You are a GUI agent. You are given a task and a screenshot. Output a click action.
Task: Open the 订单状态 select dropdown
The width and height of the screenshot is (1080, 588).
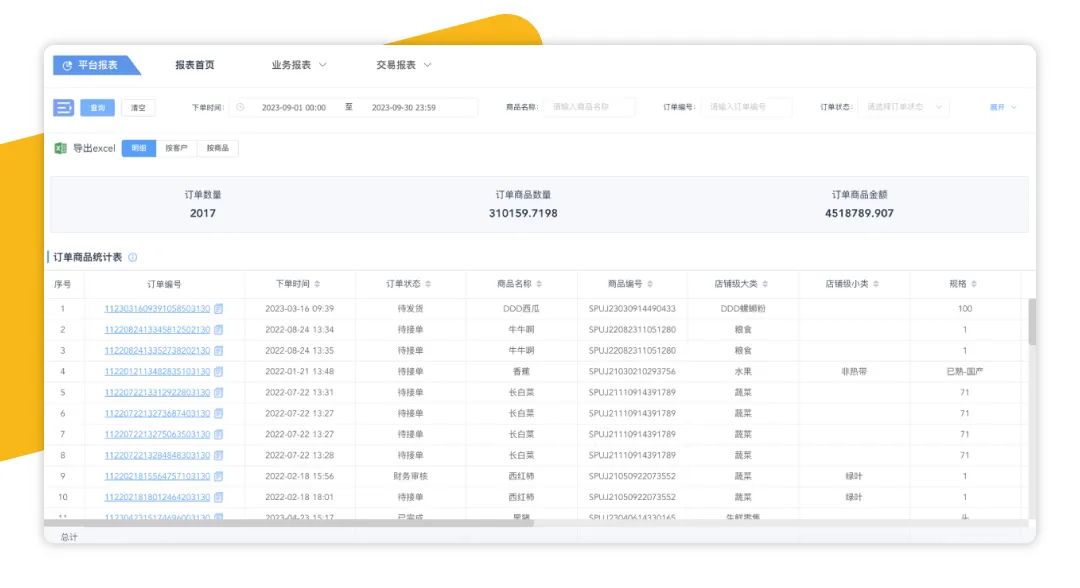(903, 107)
